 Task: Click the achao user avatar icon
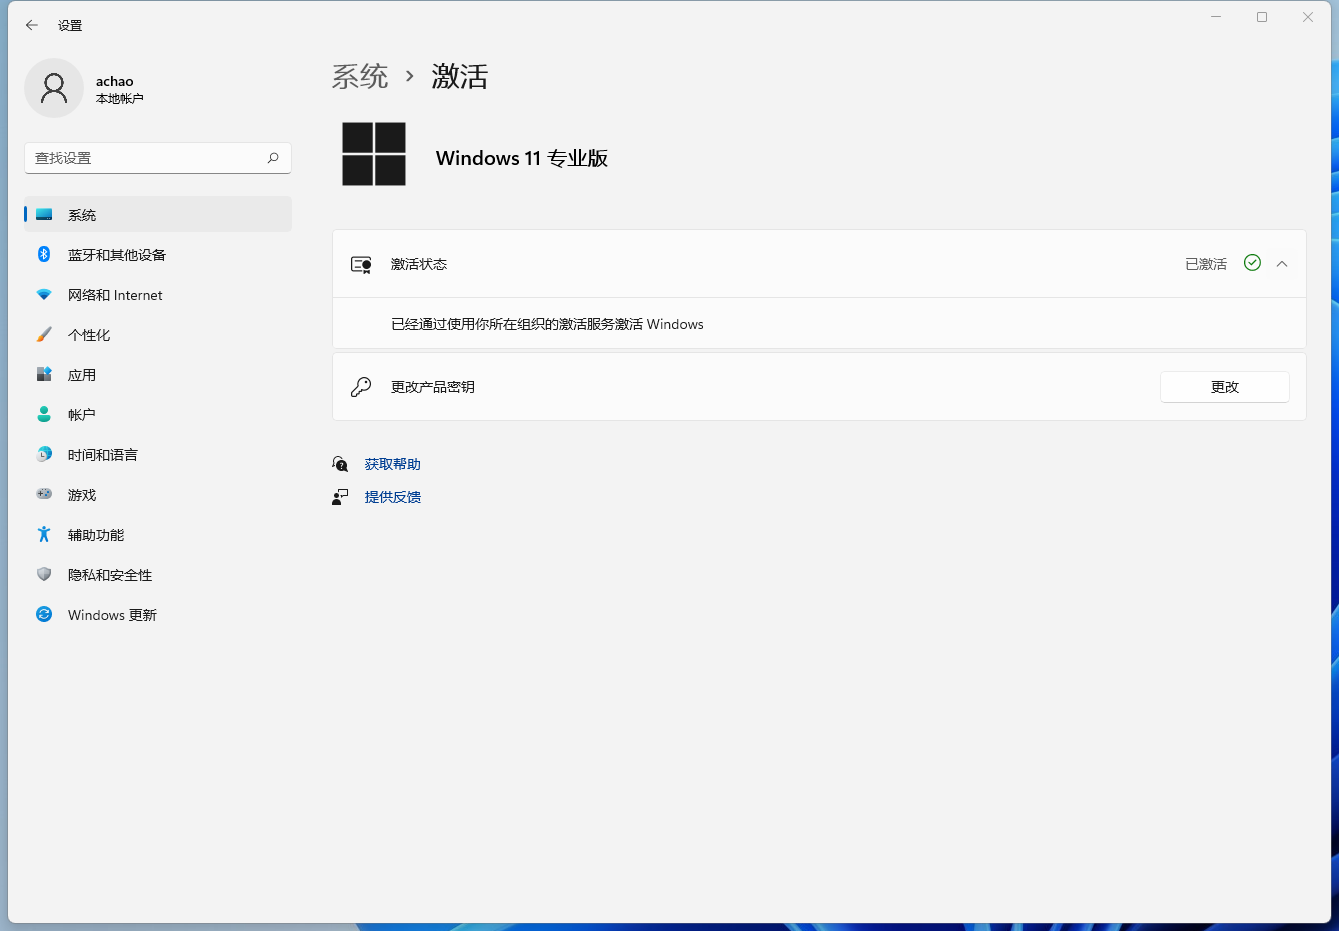[x=54, y=88]
